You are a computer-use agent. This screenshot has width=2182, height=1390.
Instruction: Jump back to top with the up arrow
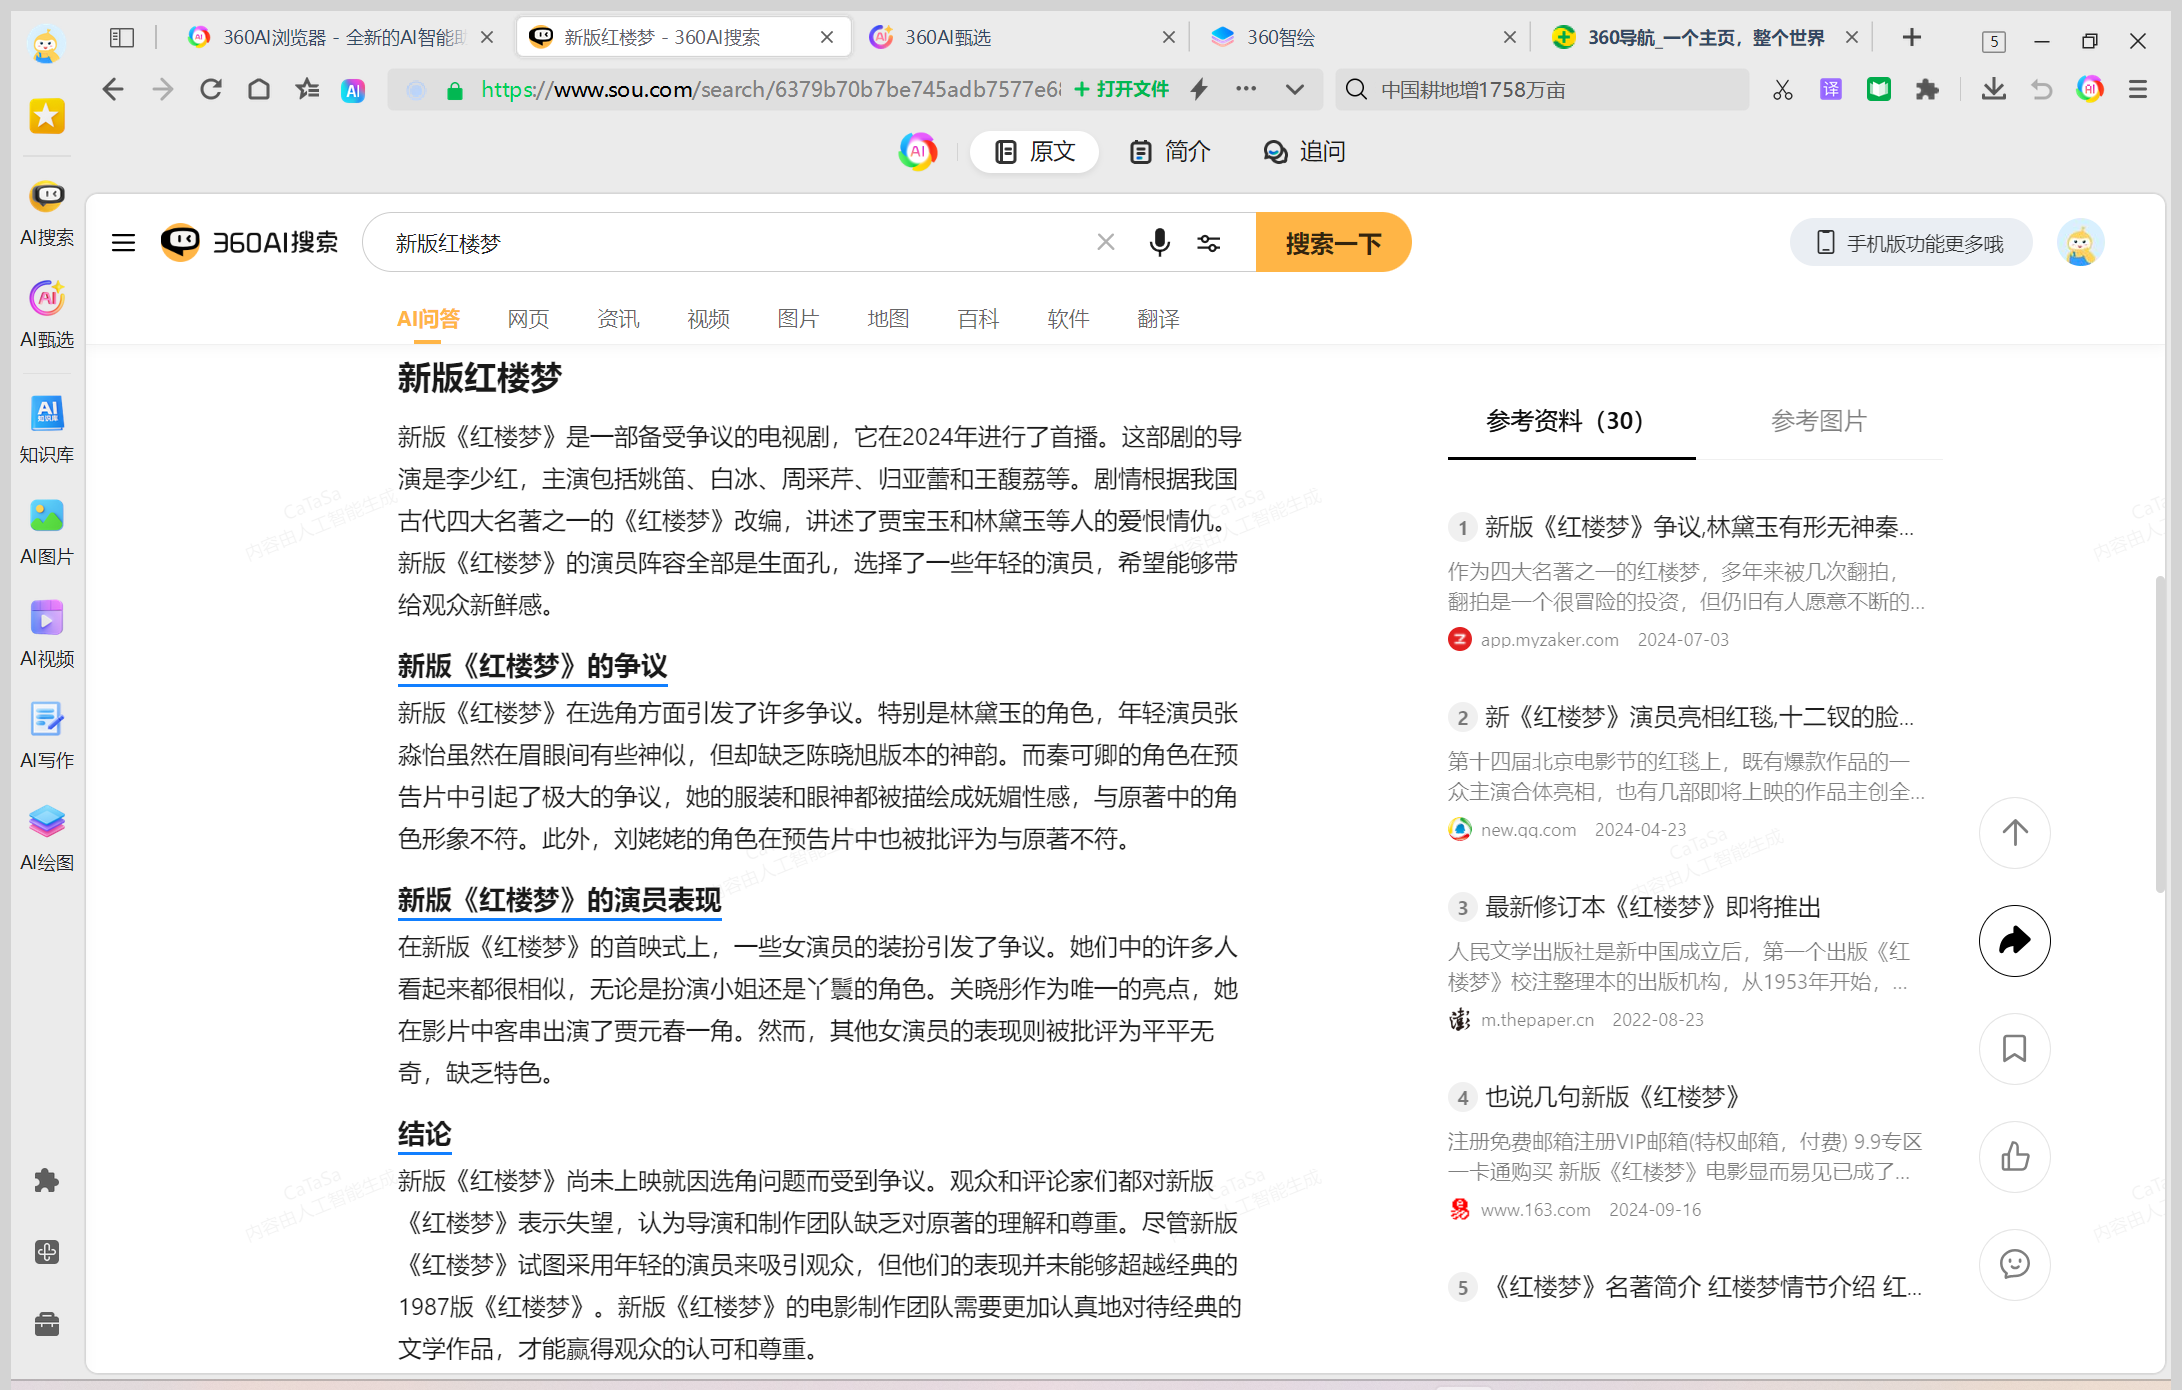click(2015, 833)
